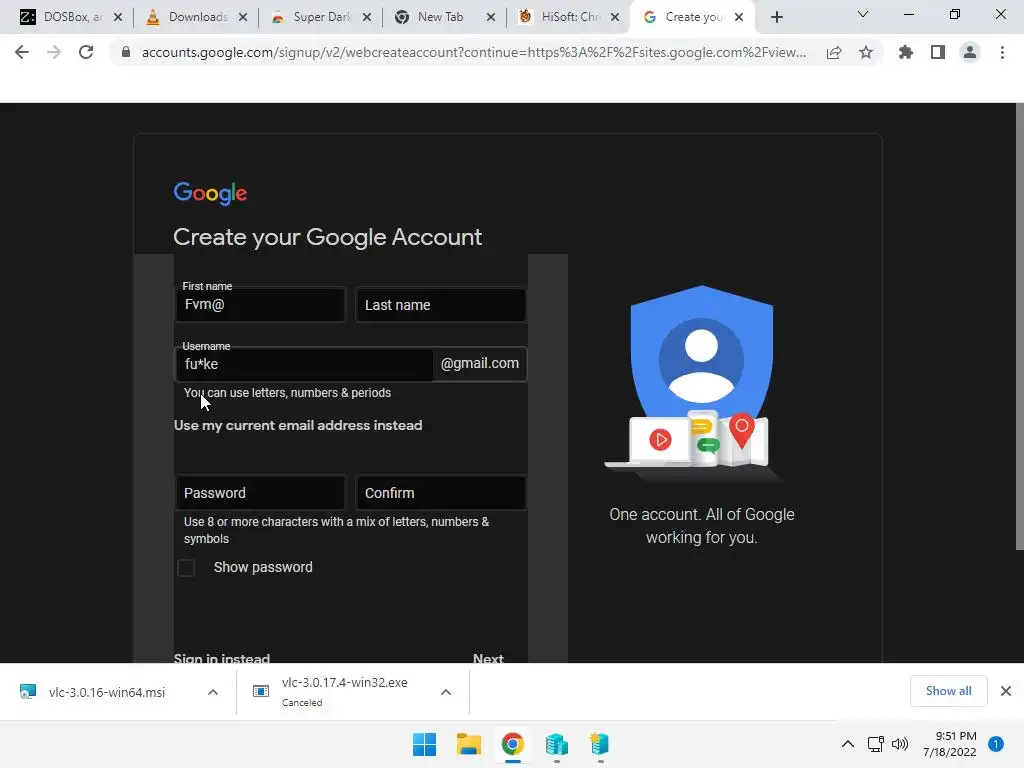Click the page vertical scrollbar

point(1019,327)
